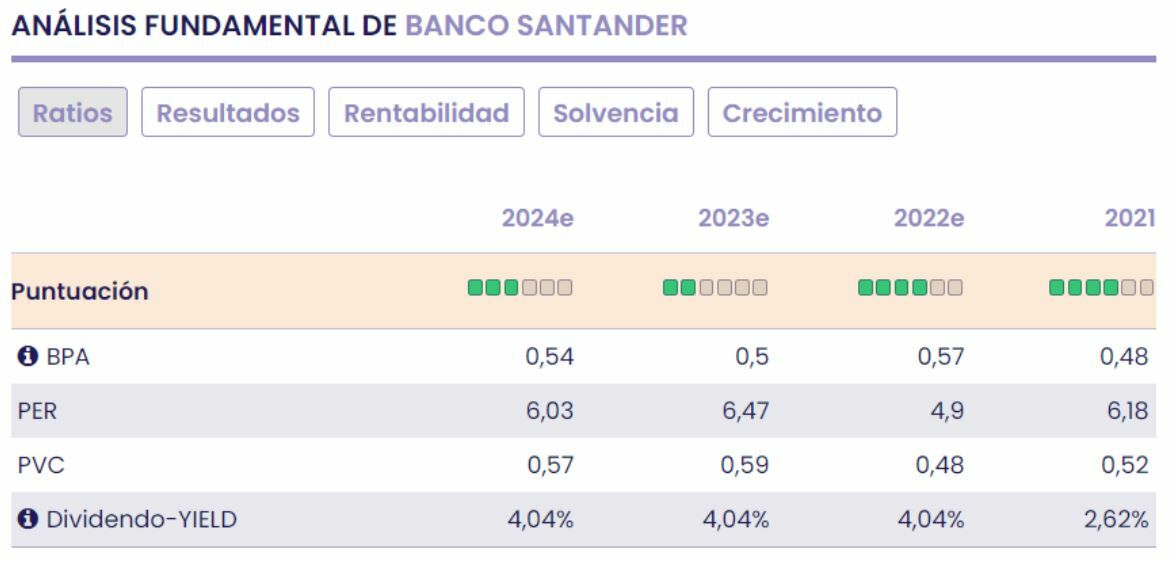Open the Rentabilidad tab
Screen dimensions: 1174x561
pos(427,113)
